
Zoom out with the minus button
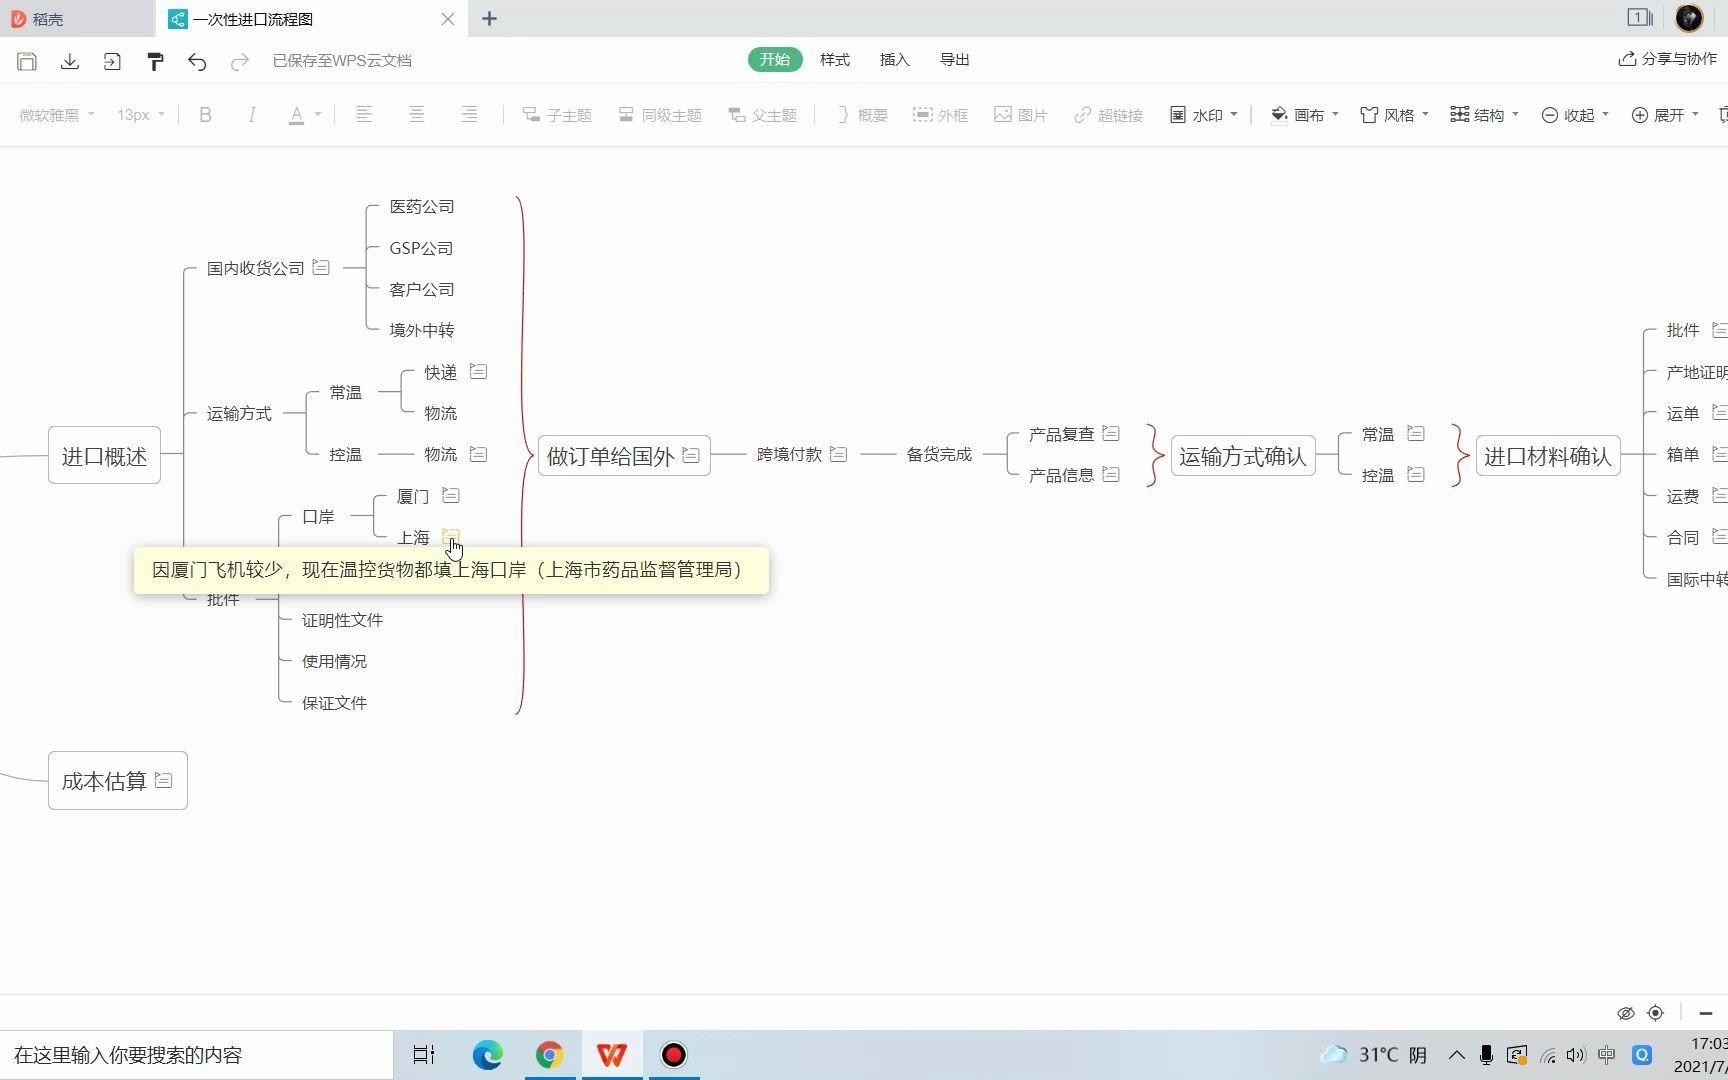coord(1706,1013)
